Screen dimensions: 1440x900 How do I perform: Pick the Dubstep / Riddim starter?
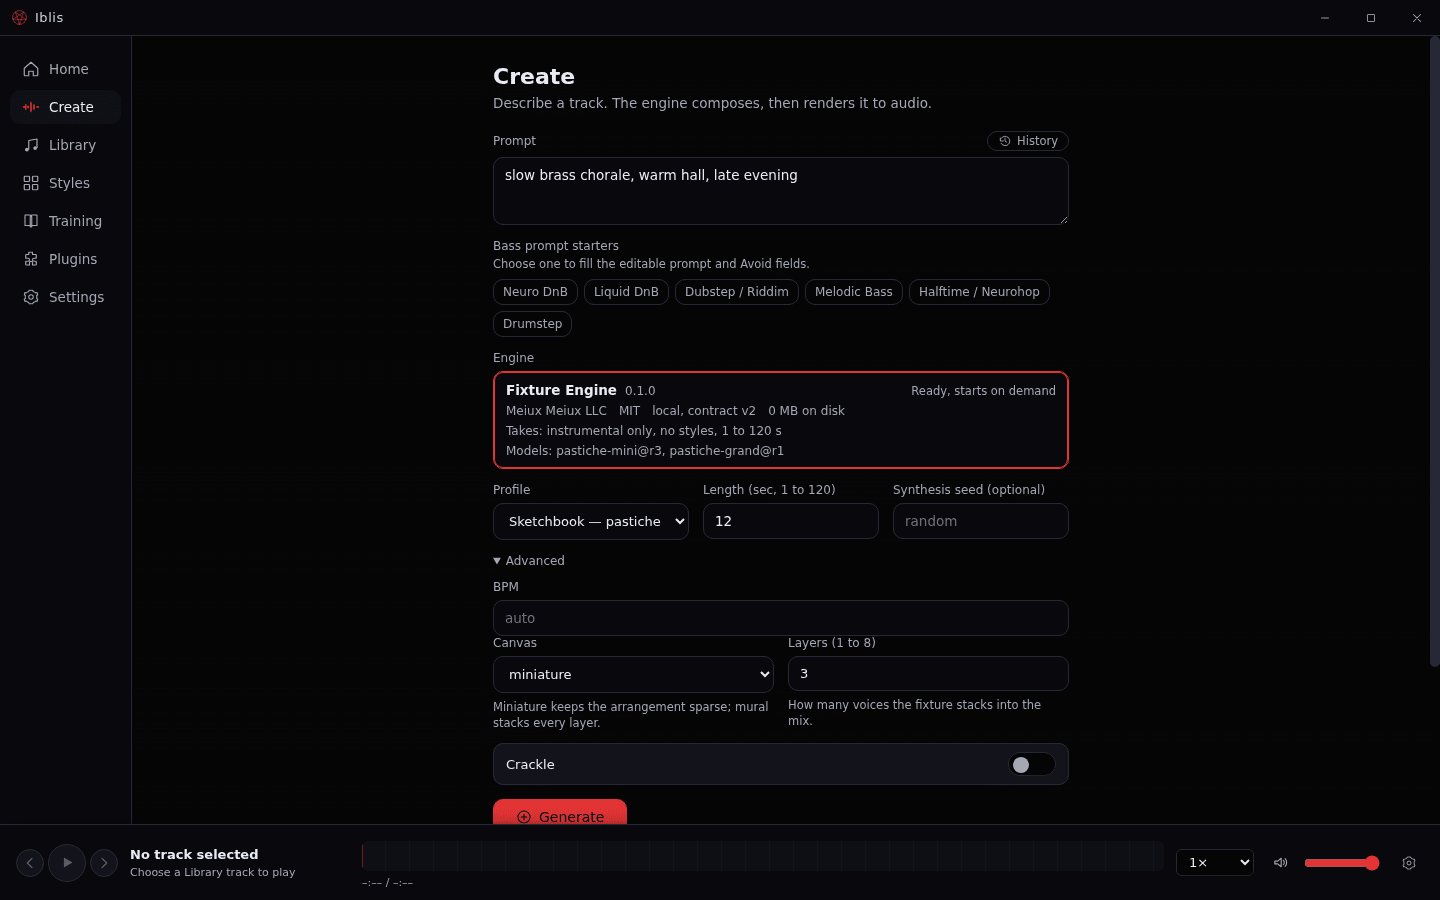pos(737,292)
